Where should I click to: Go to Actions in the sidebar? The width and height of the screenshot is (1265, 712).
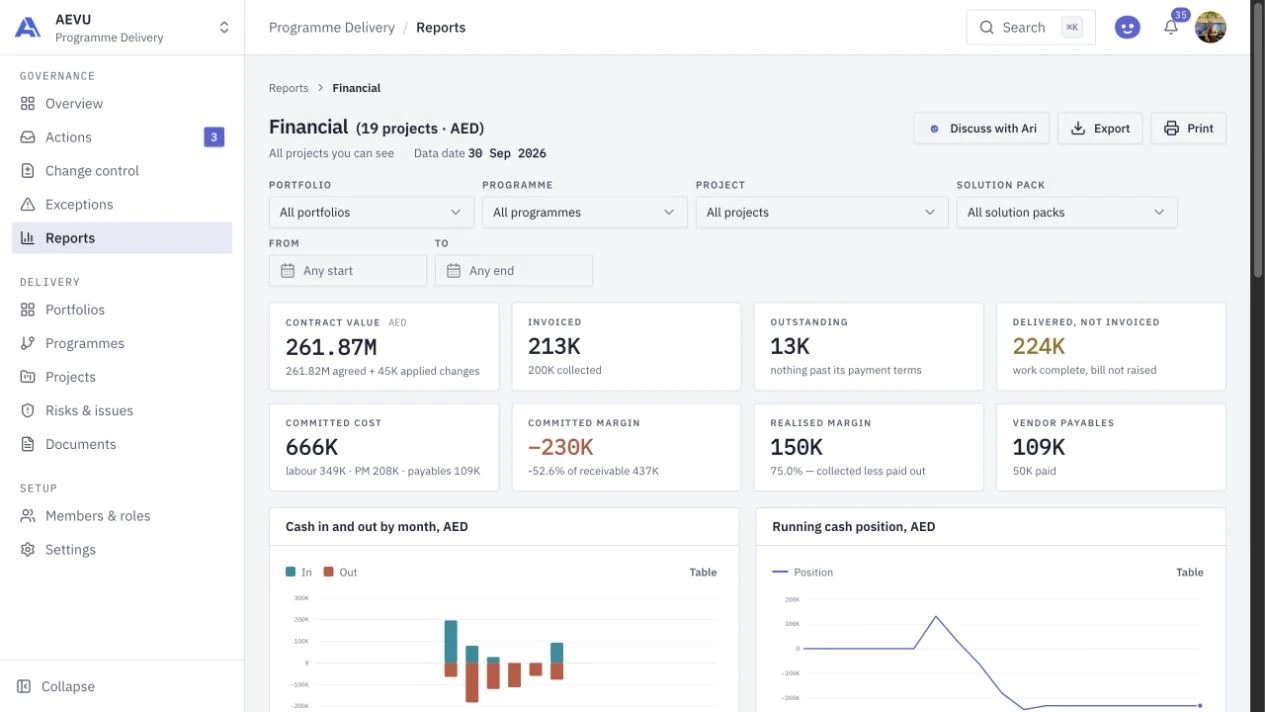coord(122,137)
